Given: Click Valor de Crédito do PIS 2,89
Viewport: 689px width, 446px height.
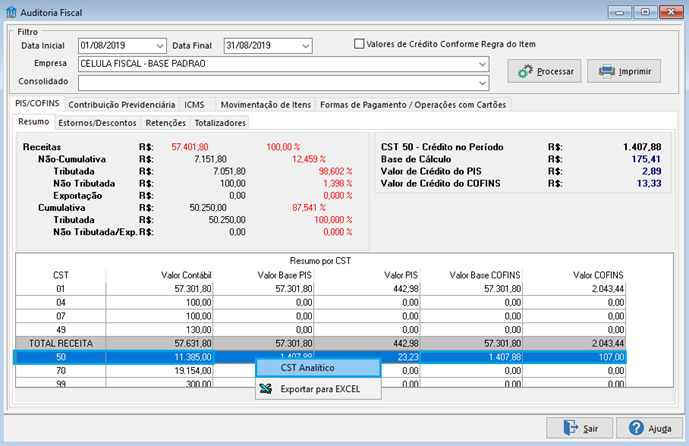Looking at the screenshot, I should pos(651,171).
